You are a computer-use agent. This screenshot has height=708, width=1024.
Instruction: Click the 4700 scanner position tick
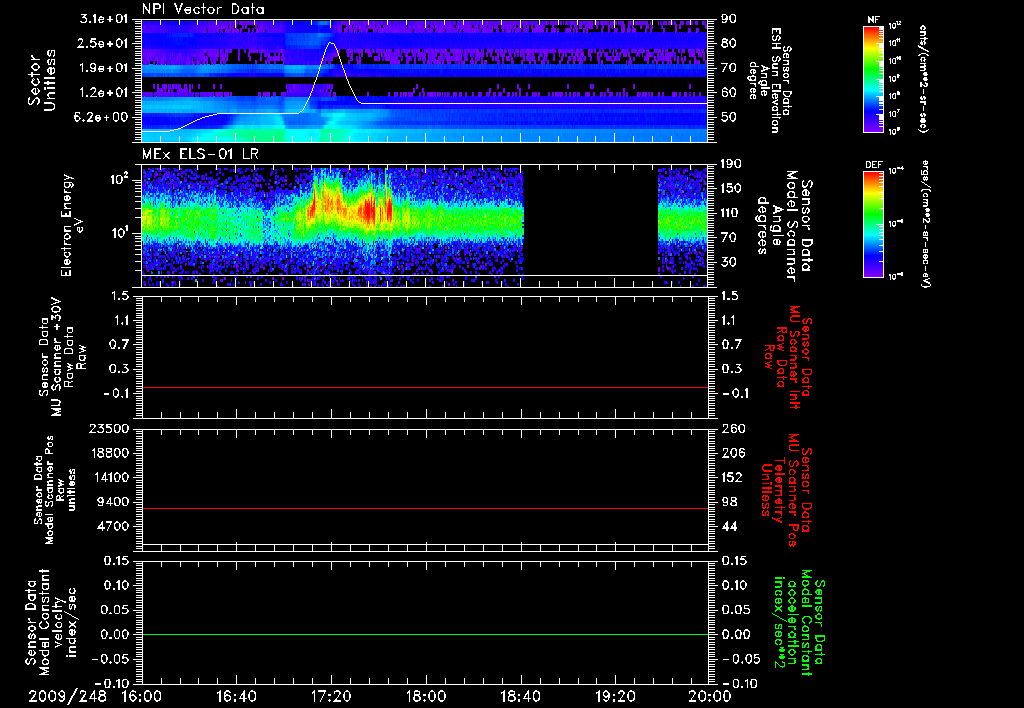113,526
